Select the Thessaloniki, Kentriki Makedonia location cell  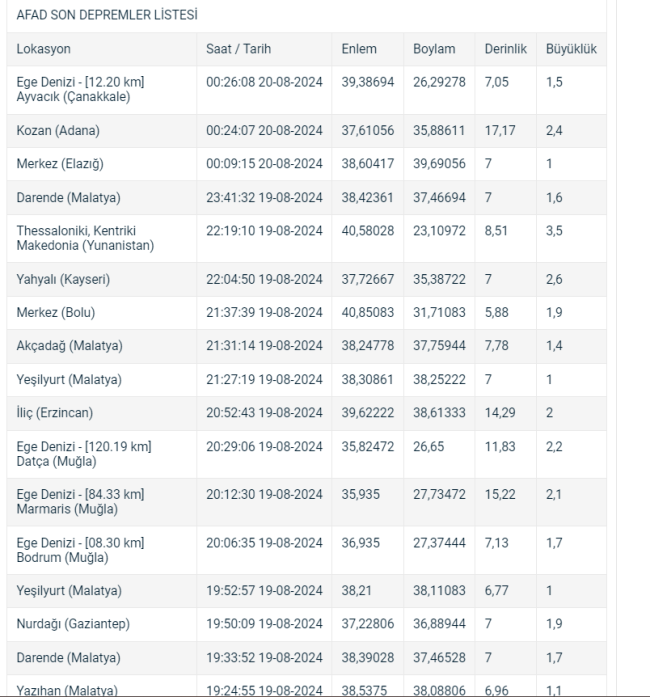pos(102,238)
